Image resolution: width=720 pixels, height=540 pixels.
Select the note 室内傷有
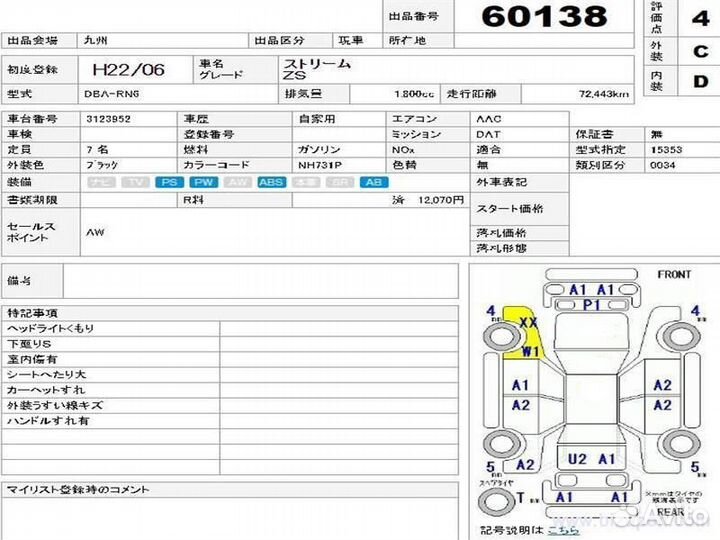click(x=32, y=360)
